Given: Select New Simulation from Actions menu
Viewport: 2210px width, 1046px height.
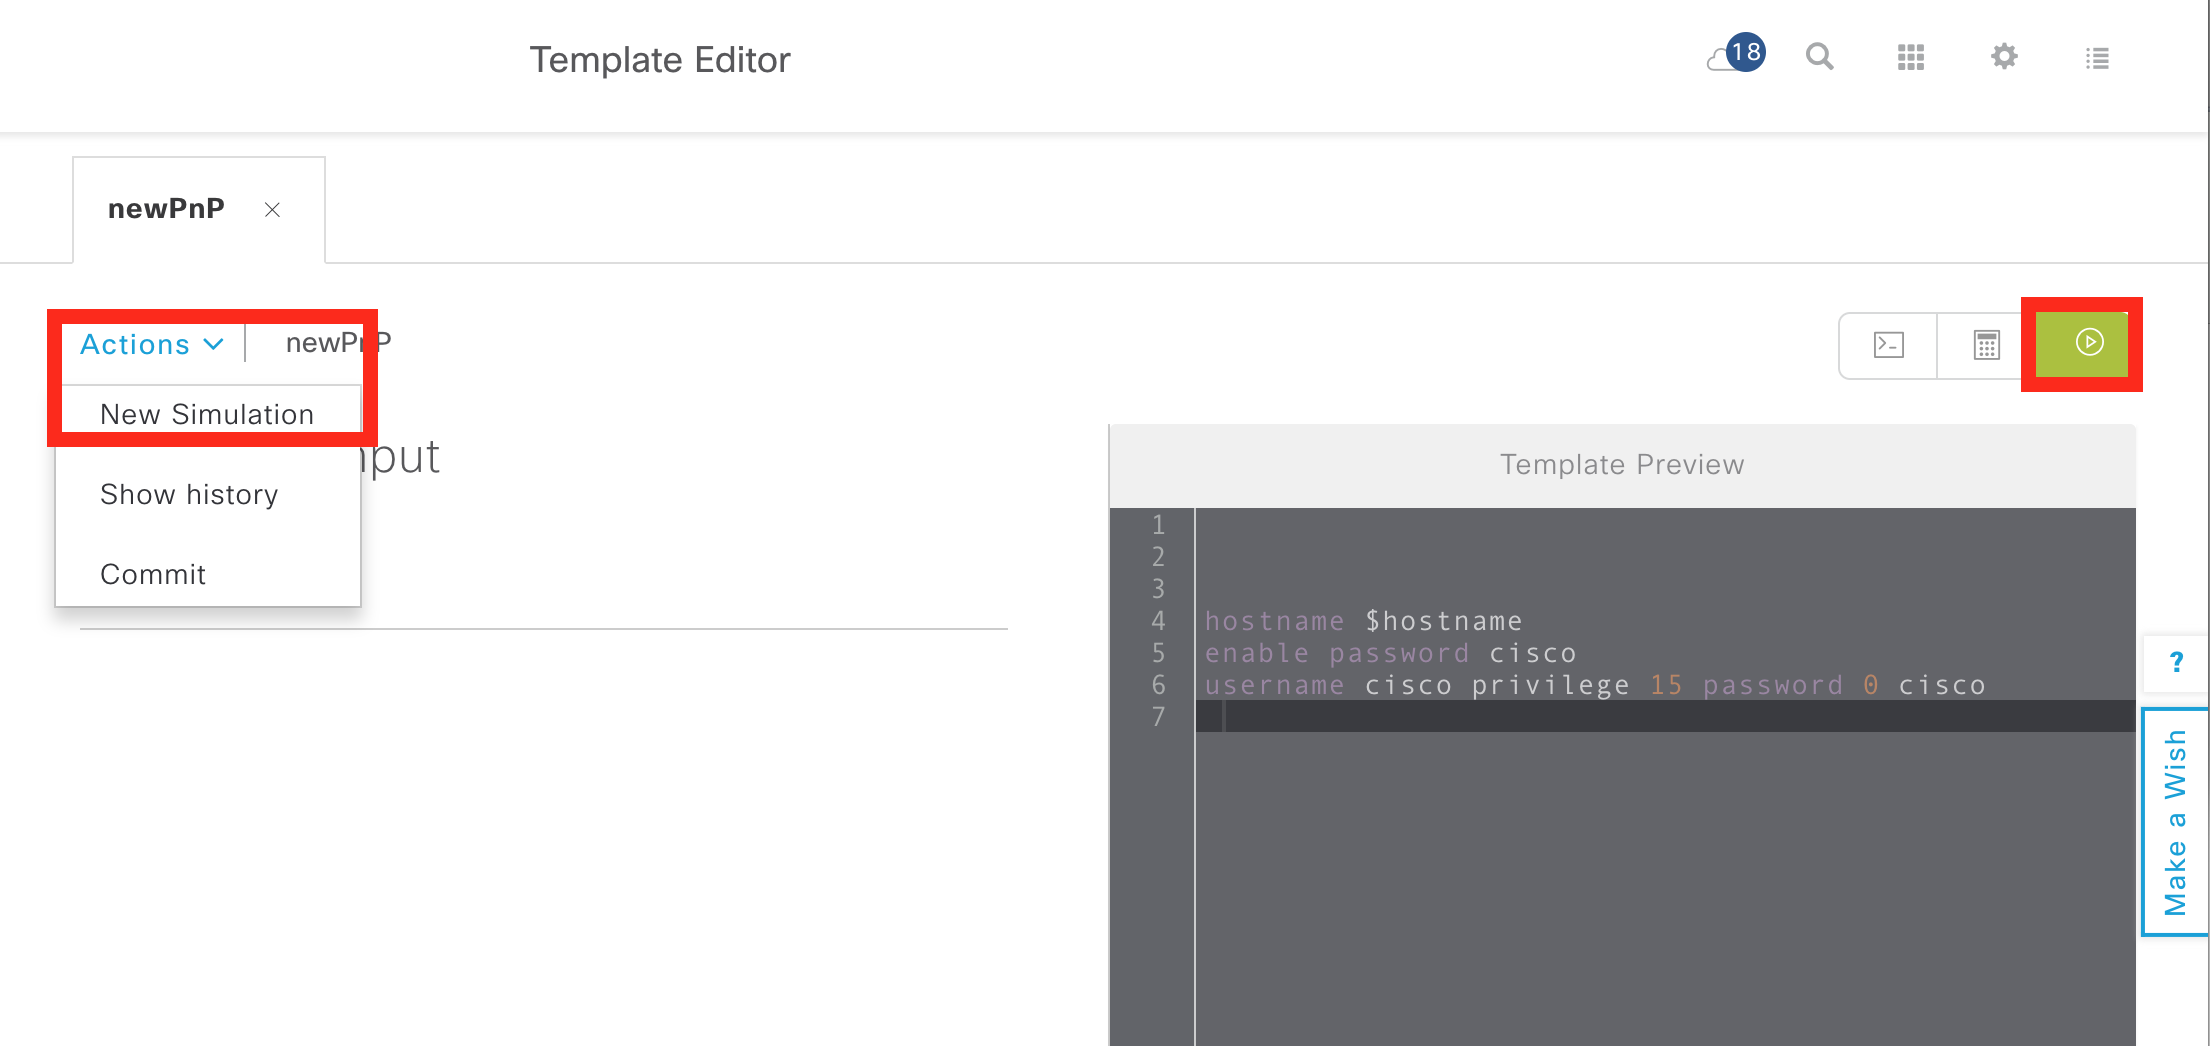Looking at the screenshot, I should coord(207,414).
